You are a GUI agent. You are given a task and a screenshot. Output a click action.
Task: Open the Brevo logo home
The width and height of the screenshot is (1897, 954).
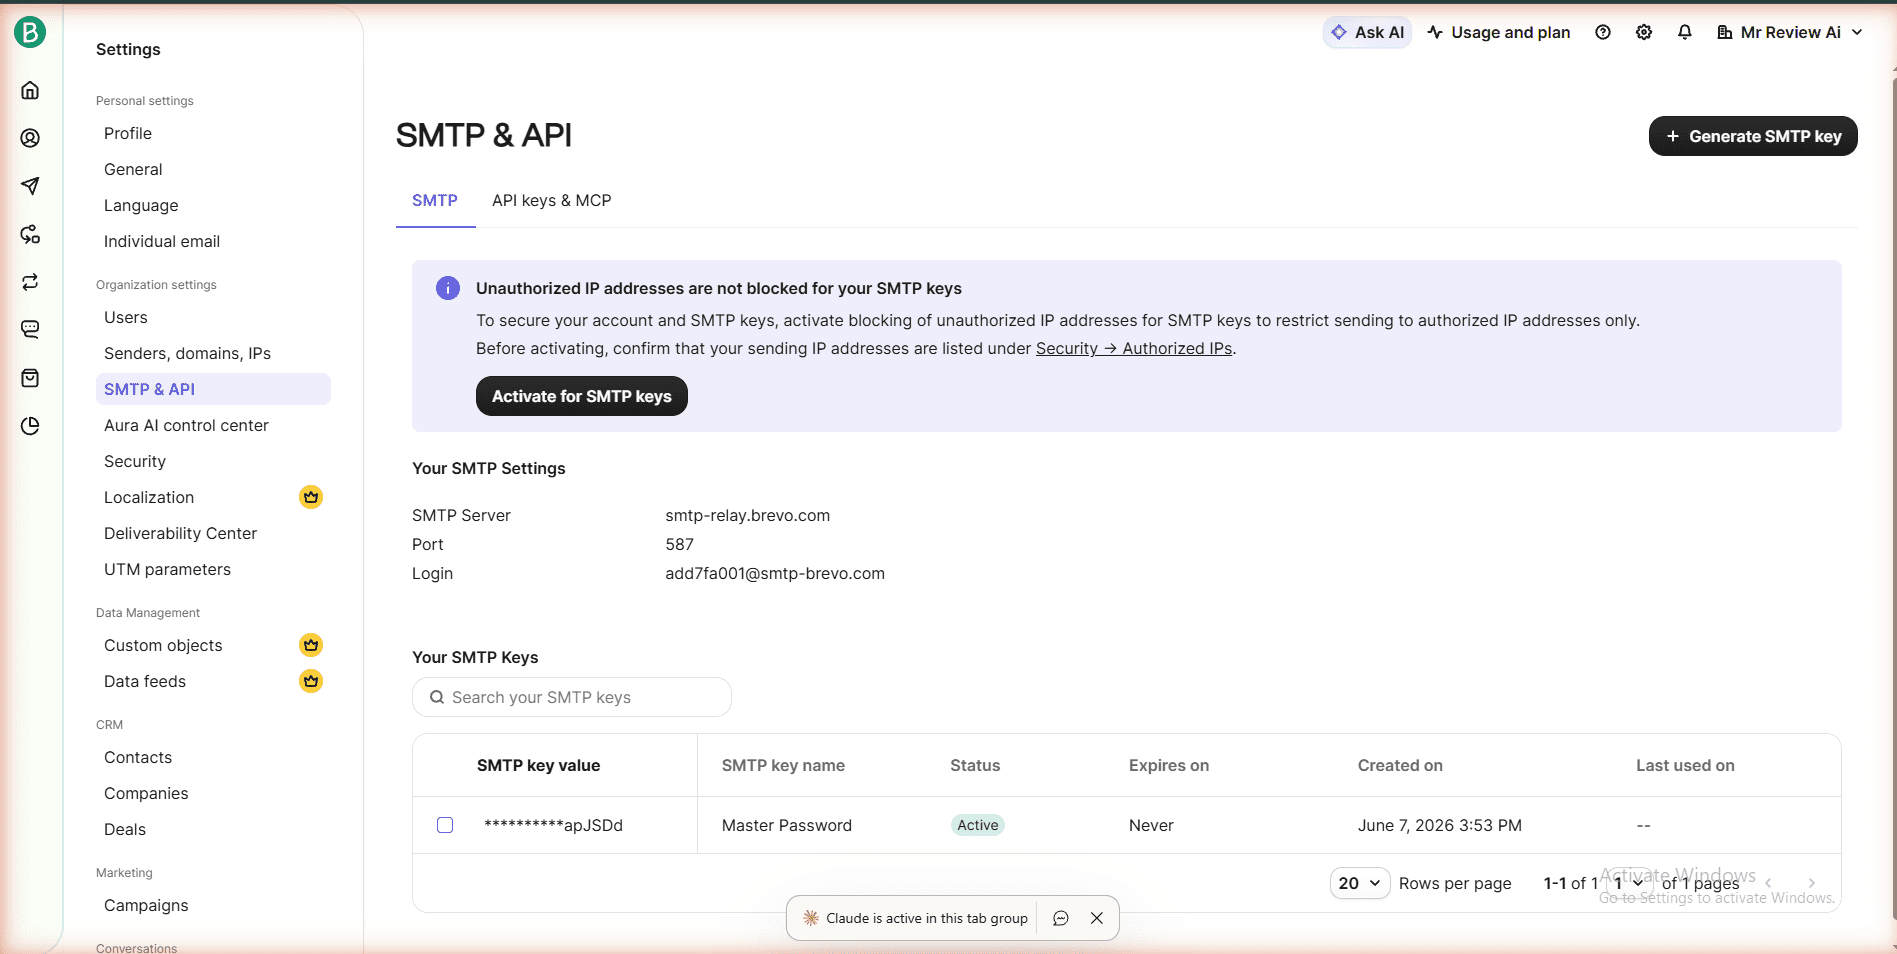click(x=30, y=32)
